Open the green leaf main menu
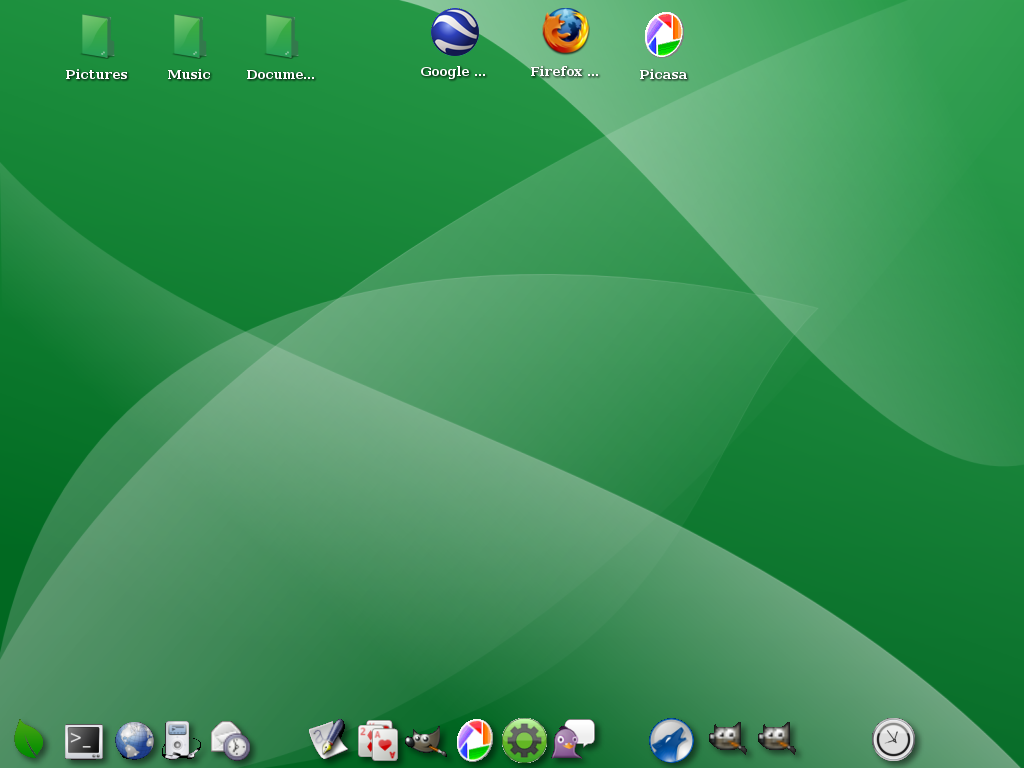The height and width of the screenshot is (768, 1024). pos(29,739)
